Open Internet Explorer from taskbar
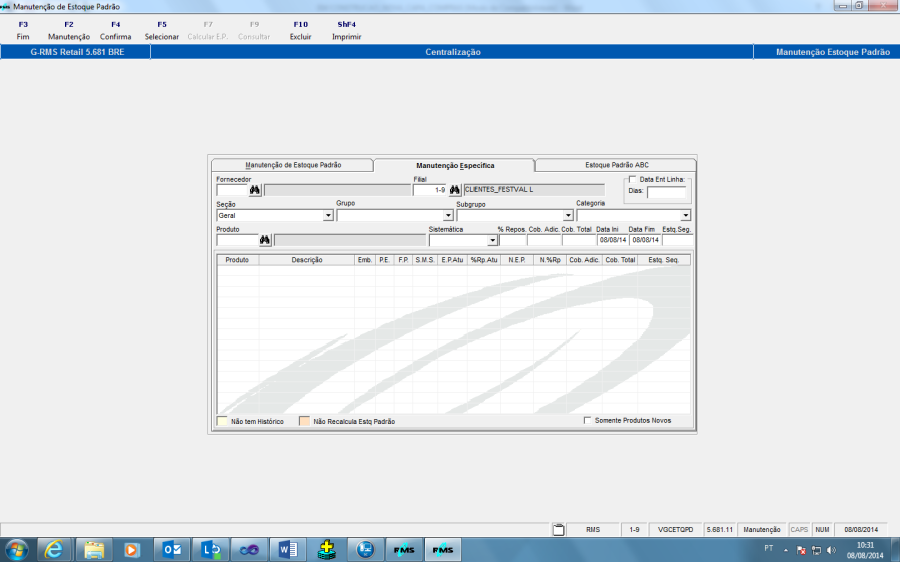This screenshot has height=562, width=900. (54, 550)
